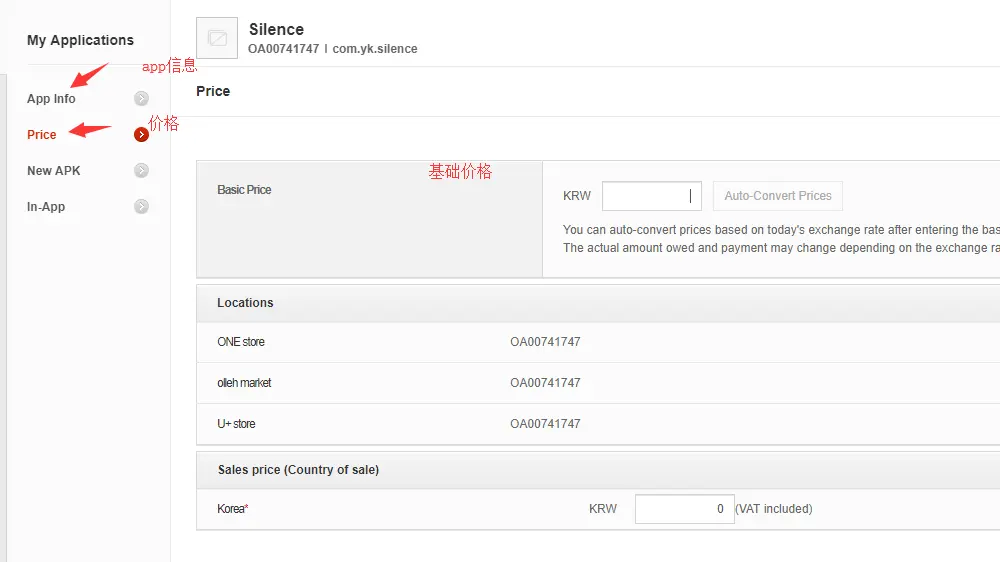Click the red arrow icon beside Price
Image resolution: width=1000 pixels, height=562 pixels.
pyautogui.click(x=142, y=134)
